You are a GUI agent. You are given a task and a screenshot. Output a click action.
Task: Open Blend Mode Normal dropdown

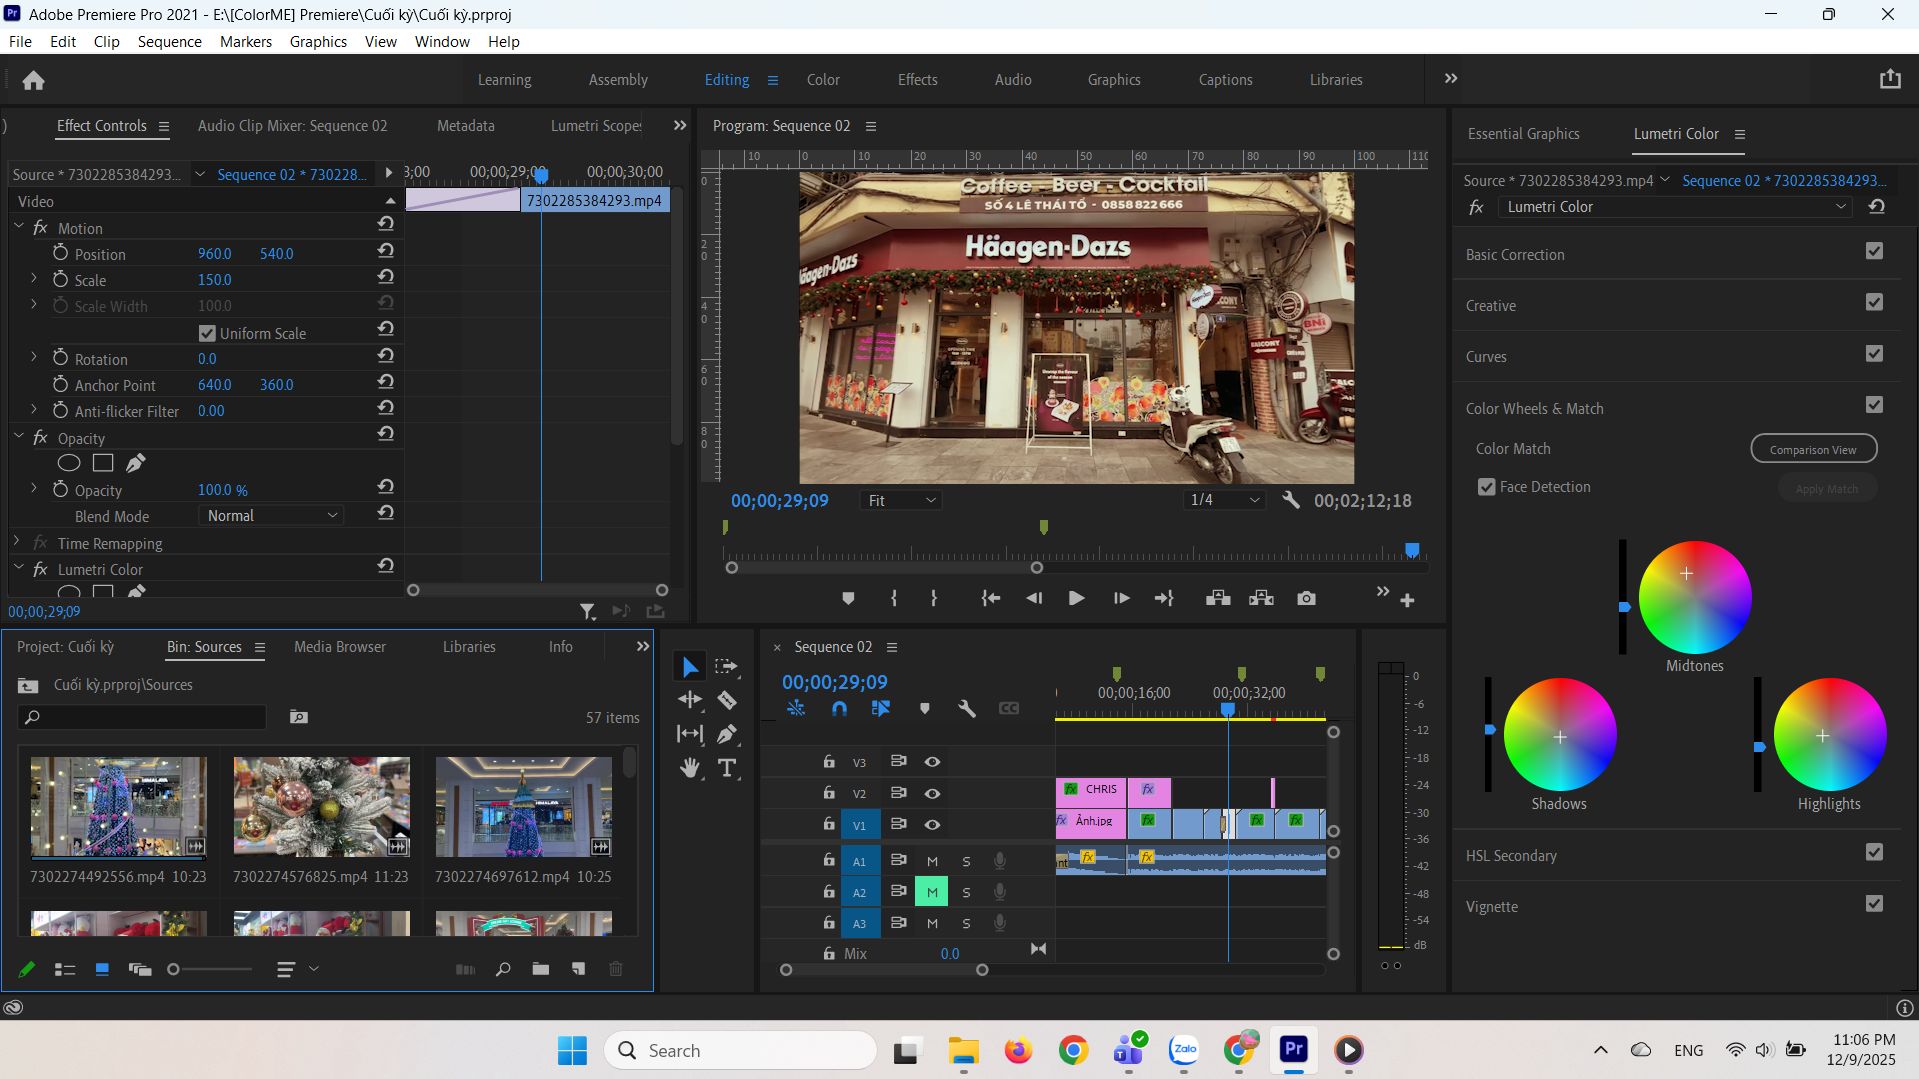(271, 516)
